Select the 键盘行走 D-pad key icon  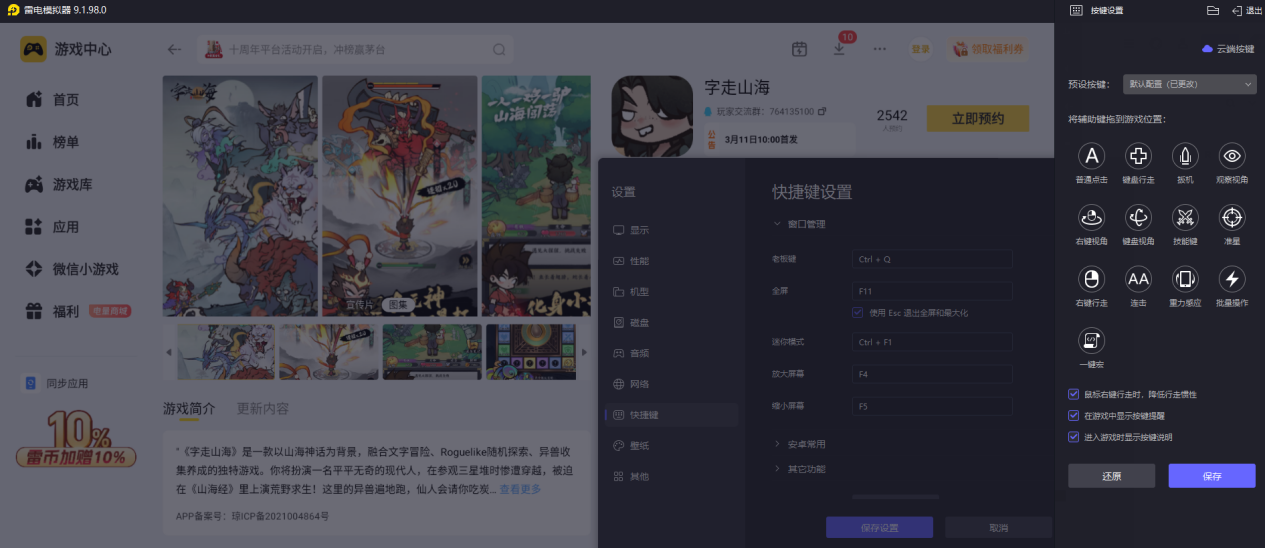1138,156
